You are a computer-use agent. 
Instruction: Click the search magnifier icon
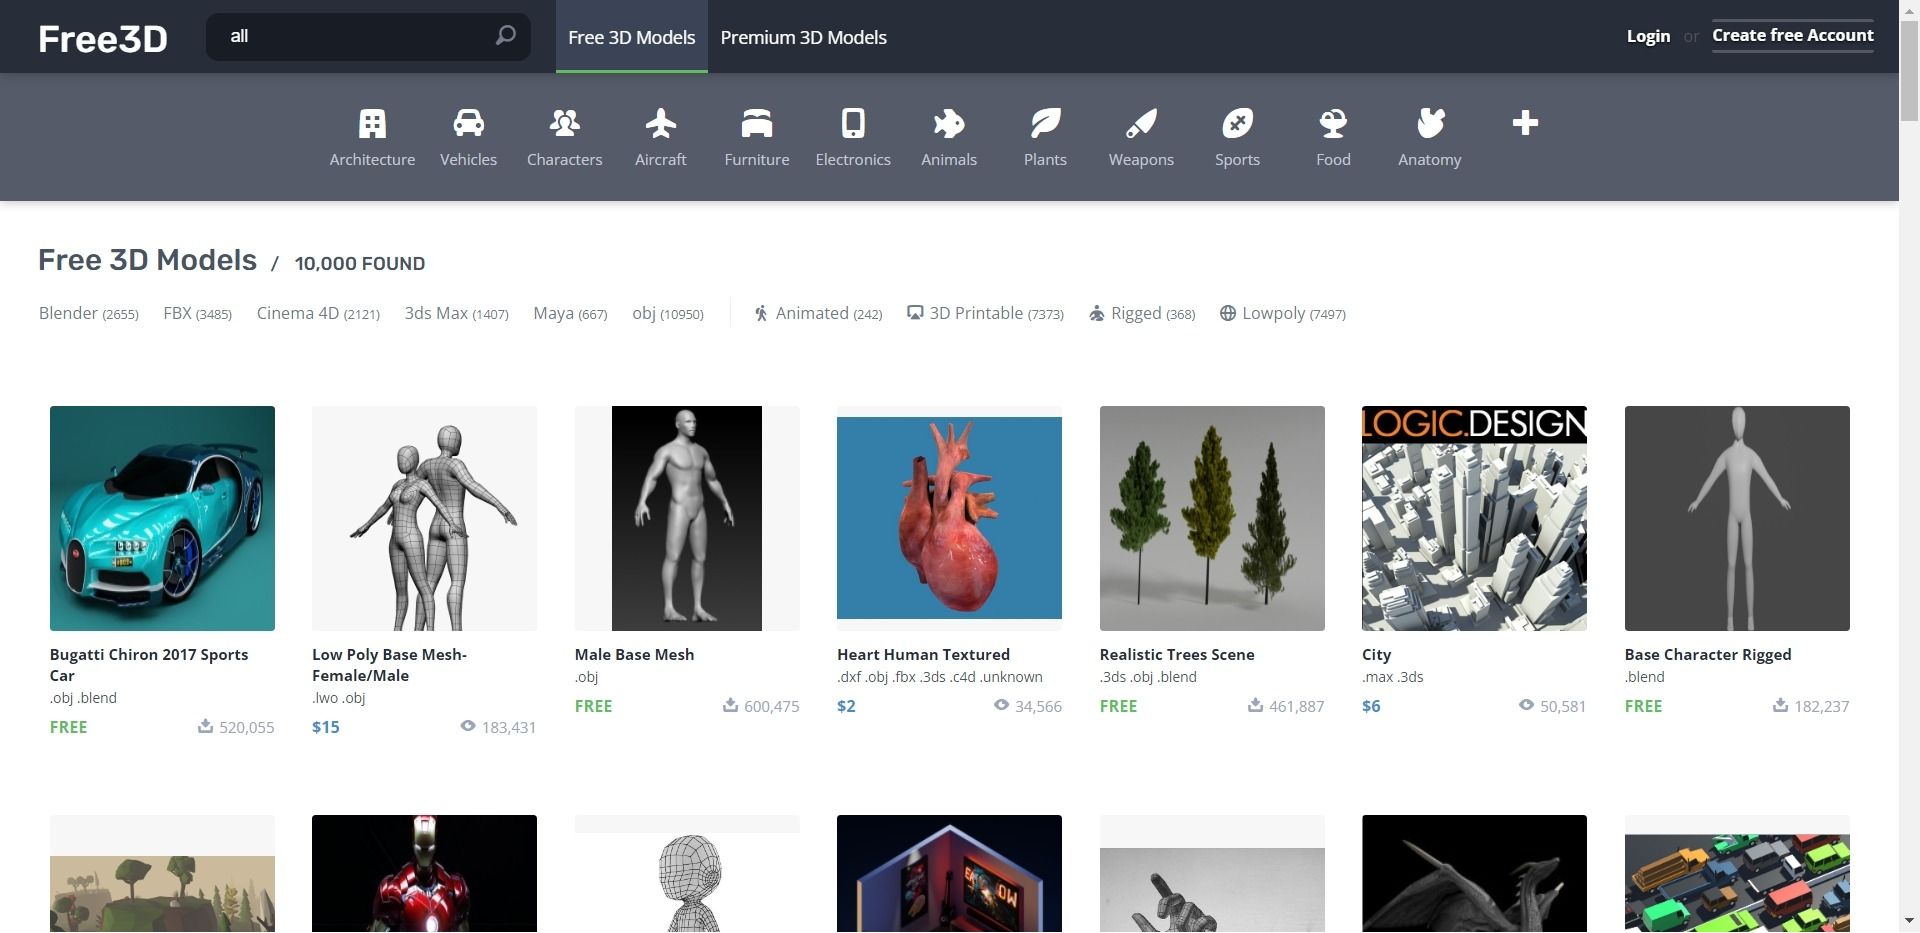click(505, 36)
